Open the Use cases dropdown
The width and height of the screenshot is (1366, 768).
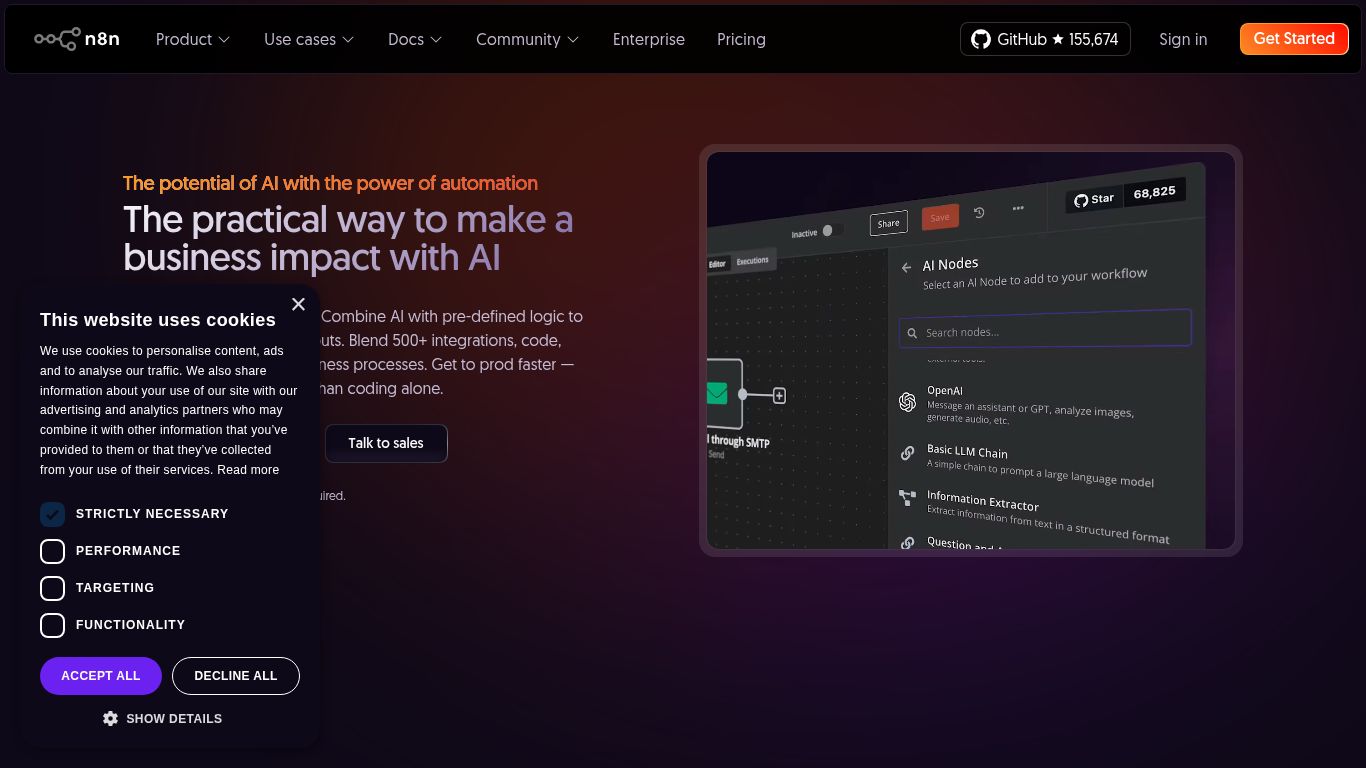(x=308, y=40)
